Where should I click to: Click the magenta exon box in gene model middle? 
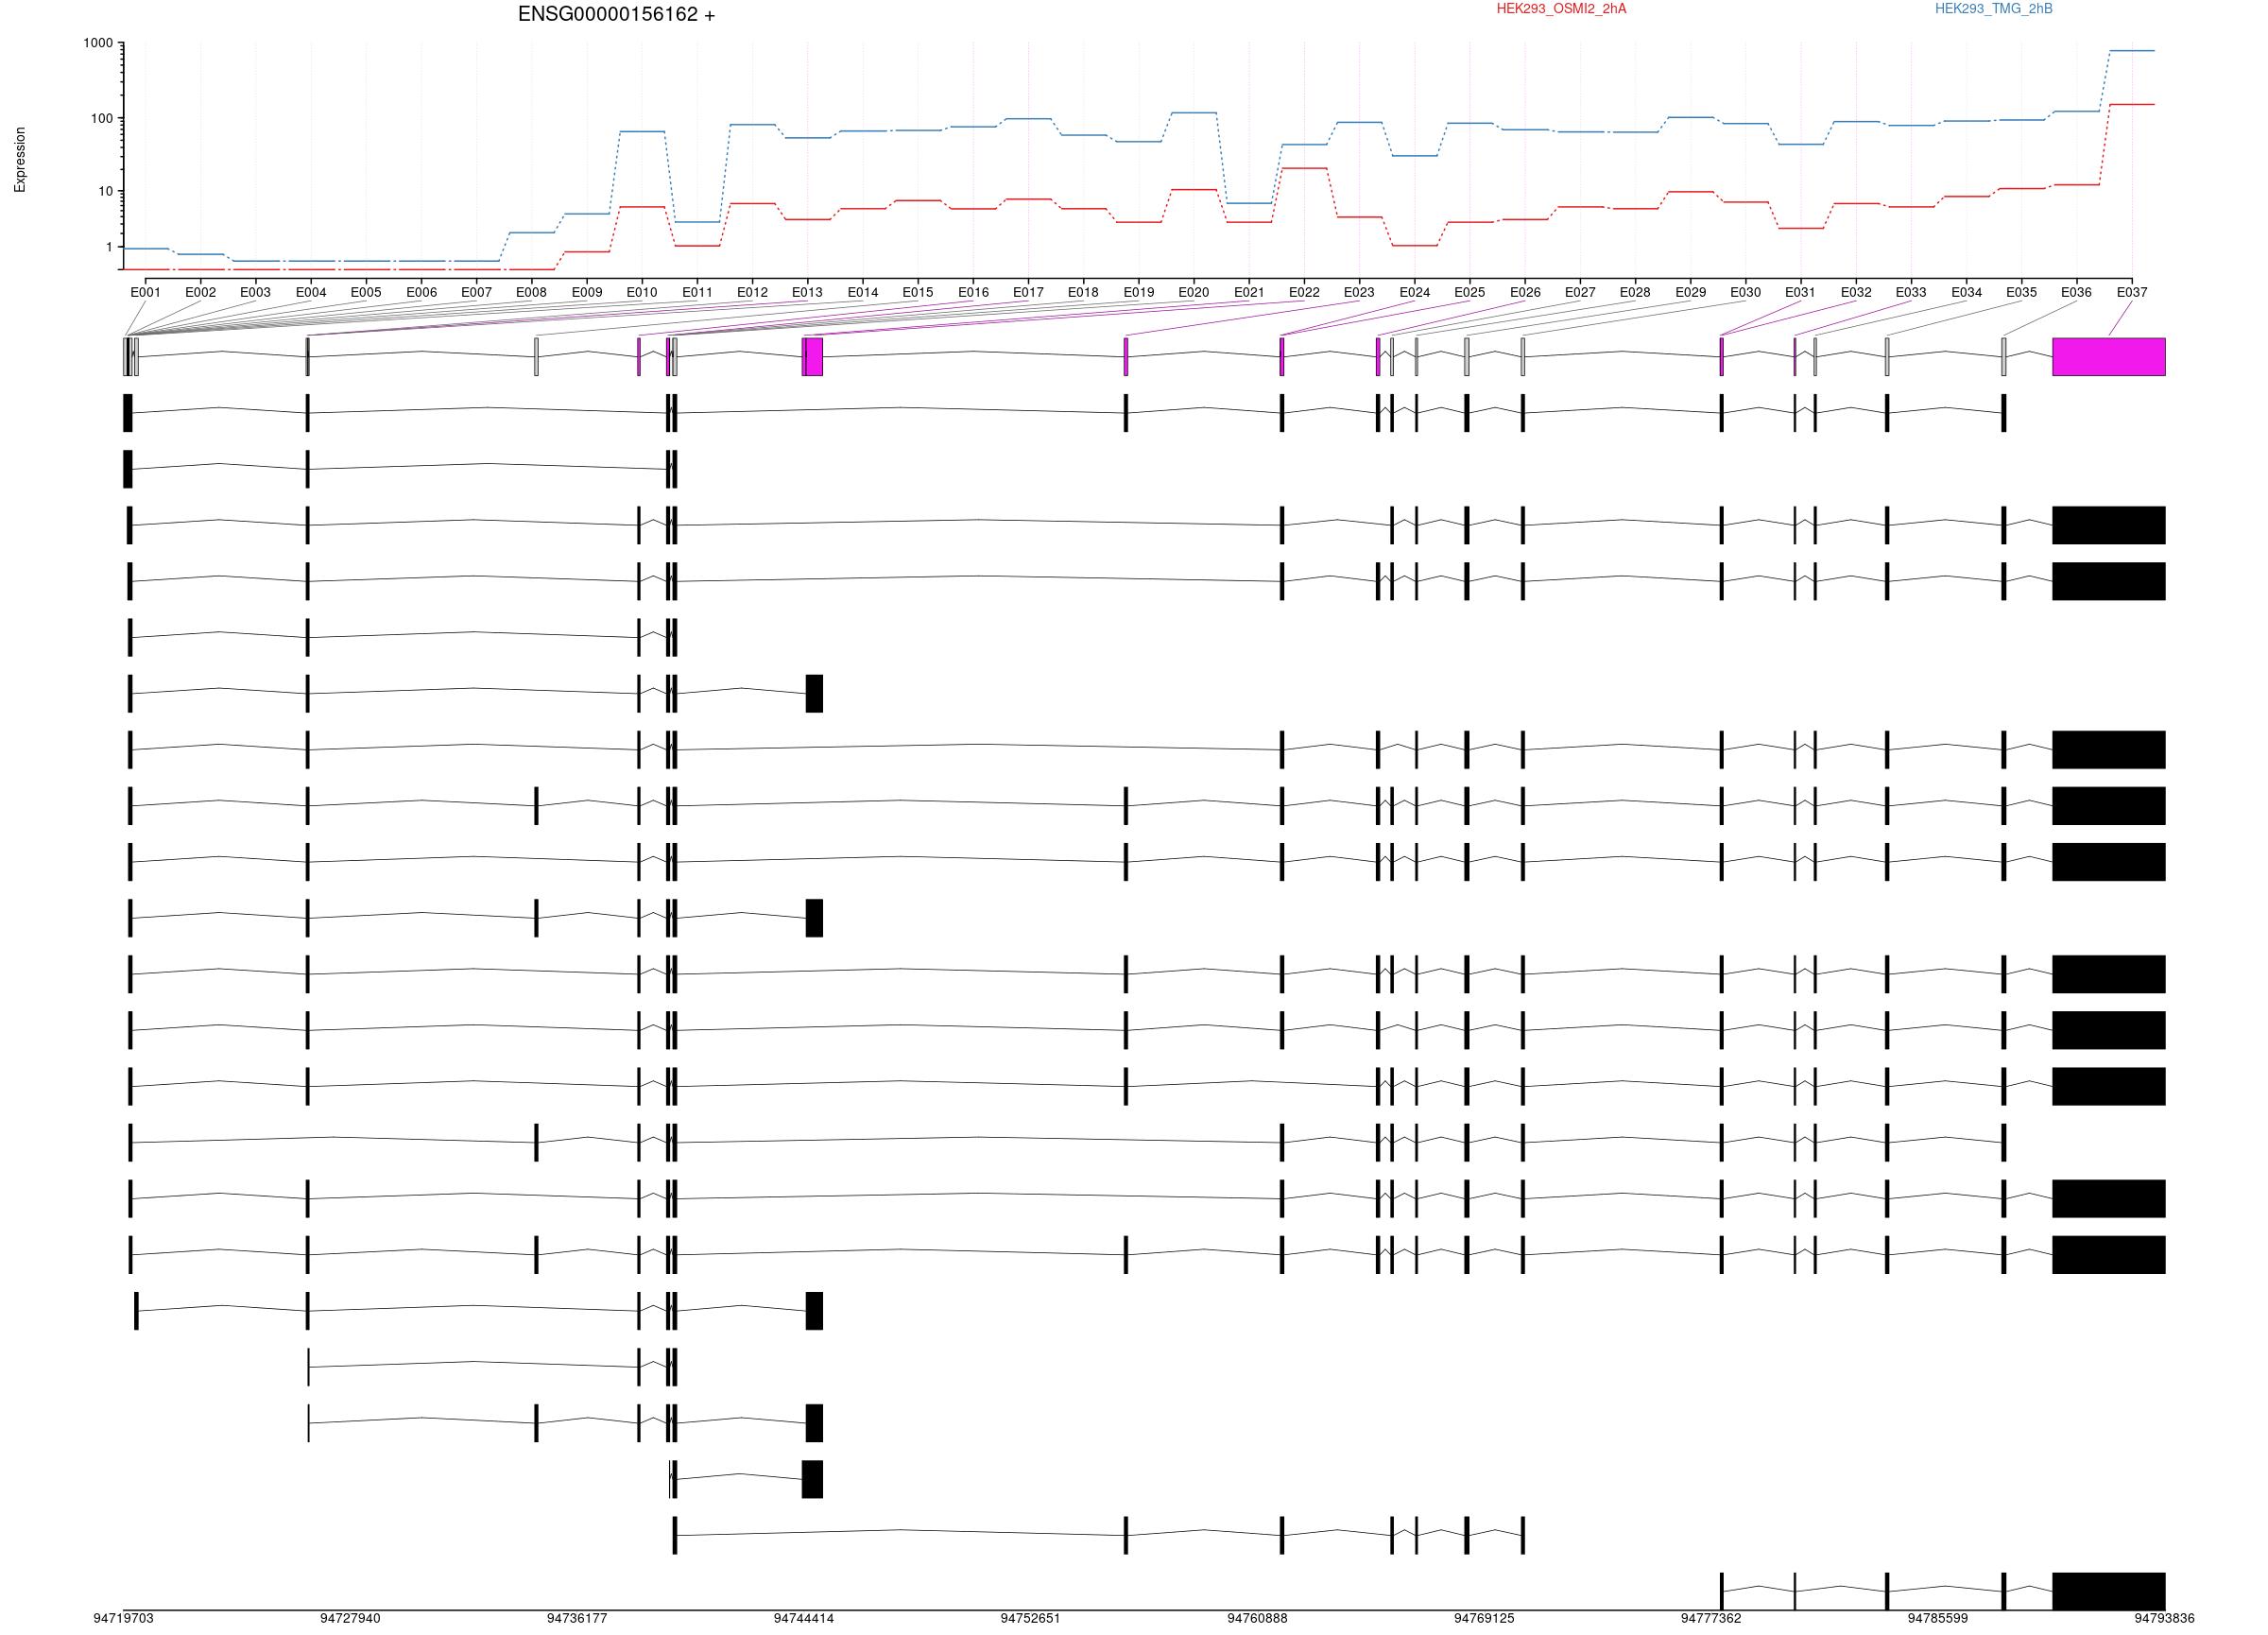(813, 357)
